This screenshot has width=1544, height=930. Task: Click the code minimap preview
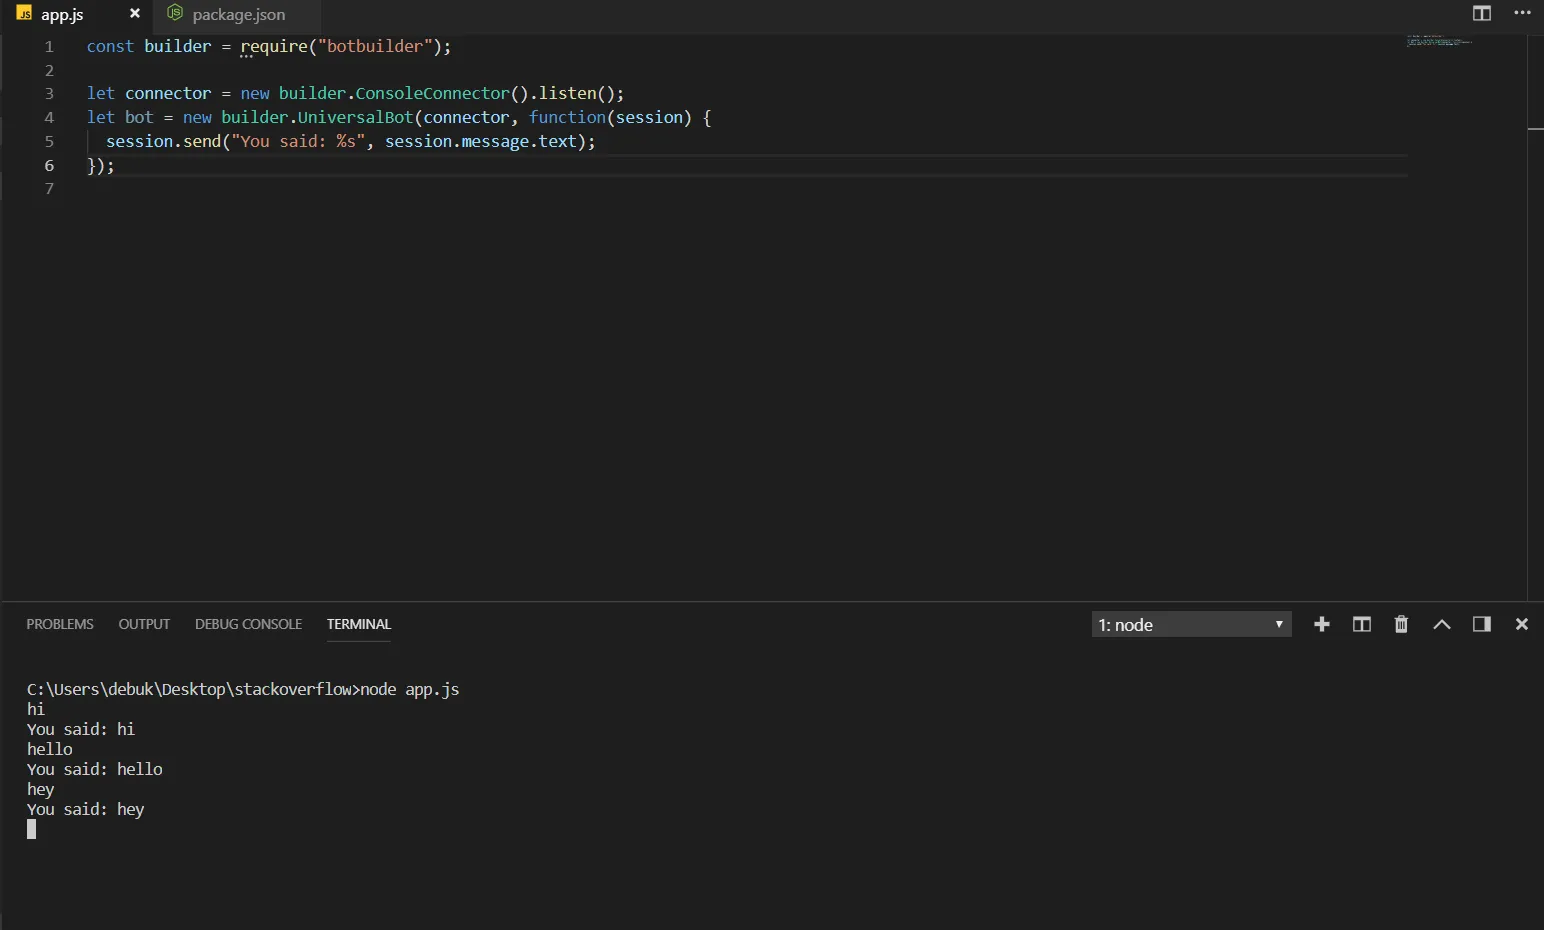[1439, 41]
